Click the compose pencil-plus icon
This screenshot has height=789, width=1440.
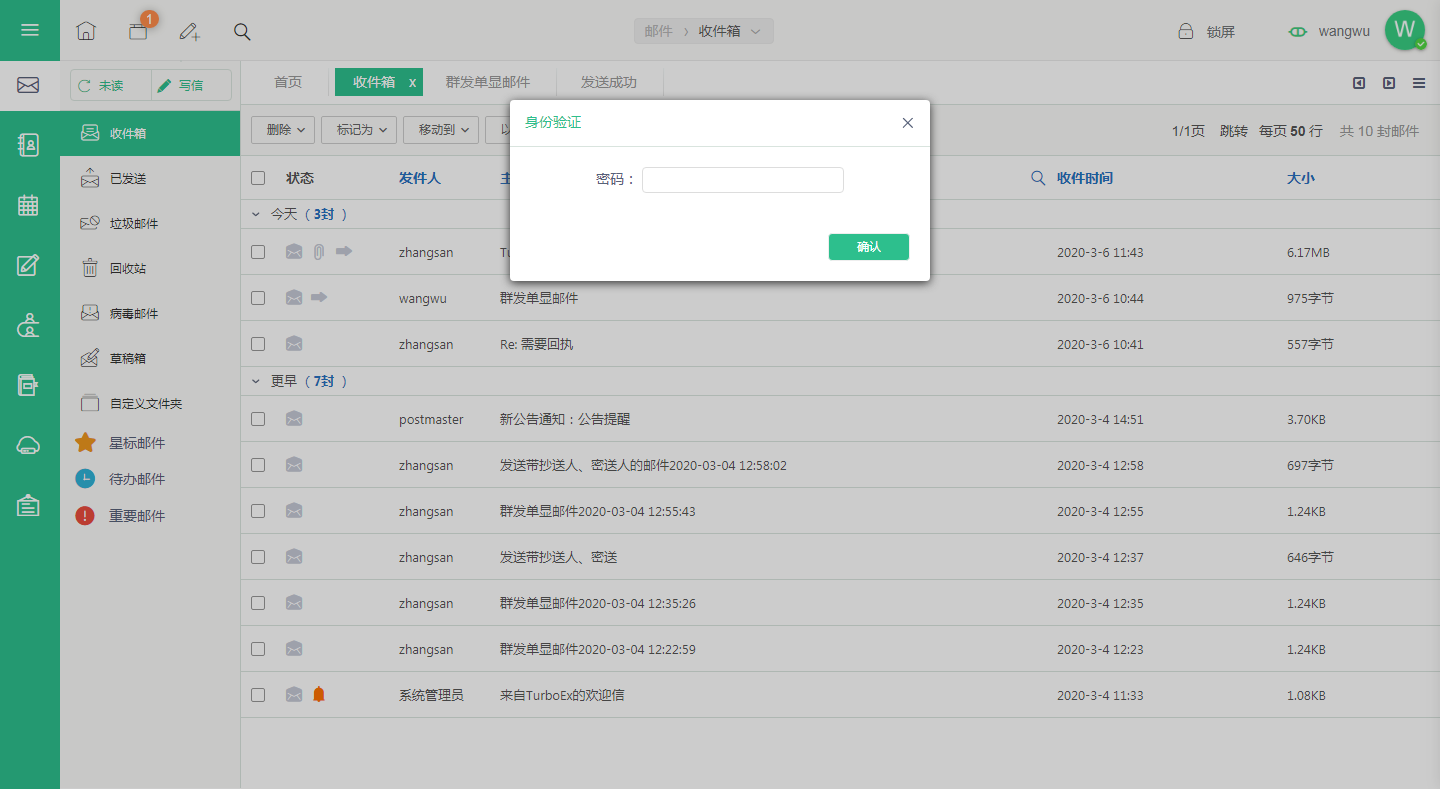190,31
